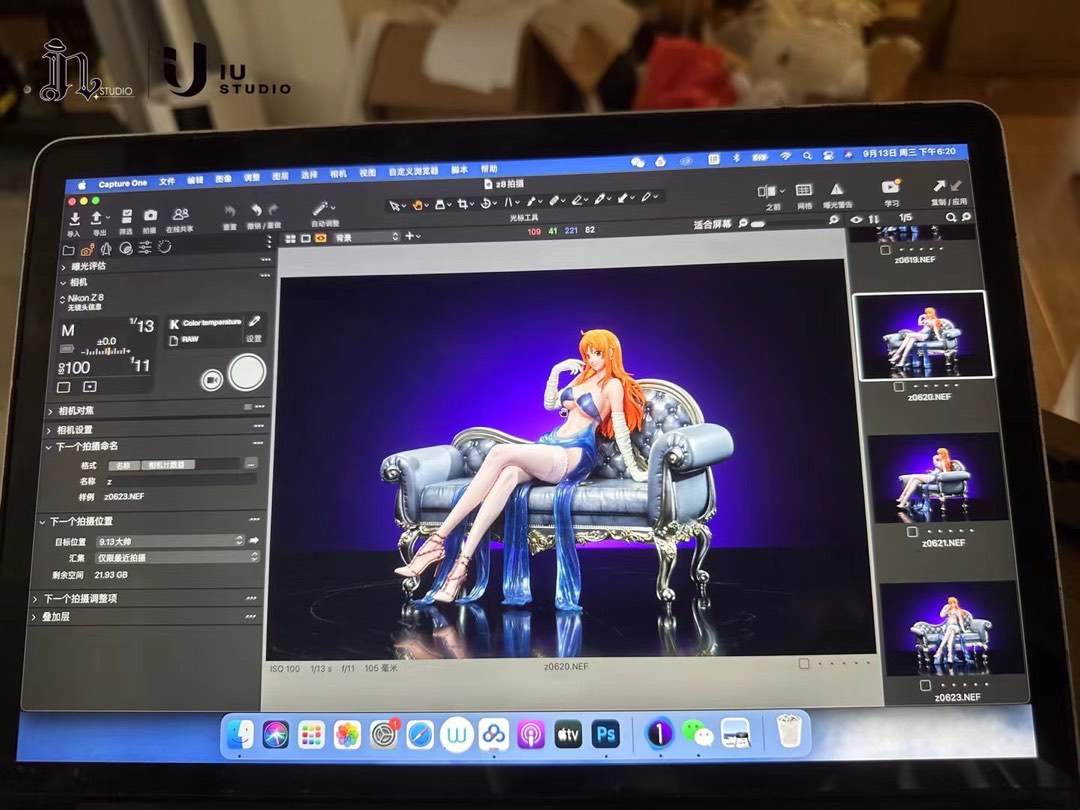Adjust the viewer zoom slider
The width and height of the screenshot is (1080, 810).
758,224
